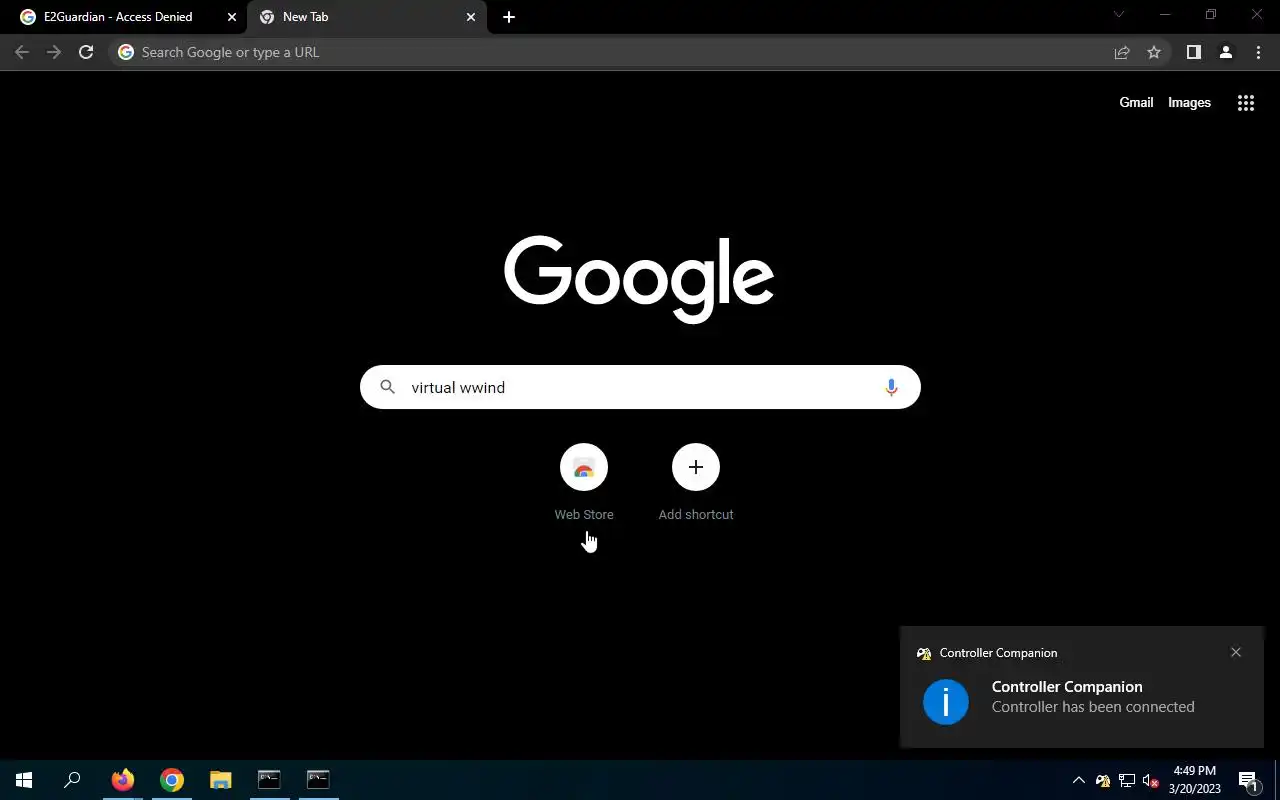
Task: Start voice search with the microphone icon
Action: (x=891, y=387)
